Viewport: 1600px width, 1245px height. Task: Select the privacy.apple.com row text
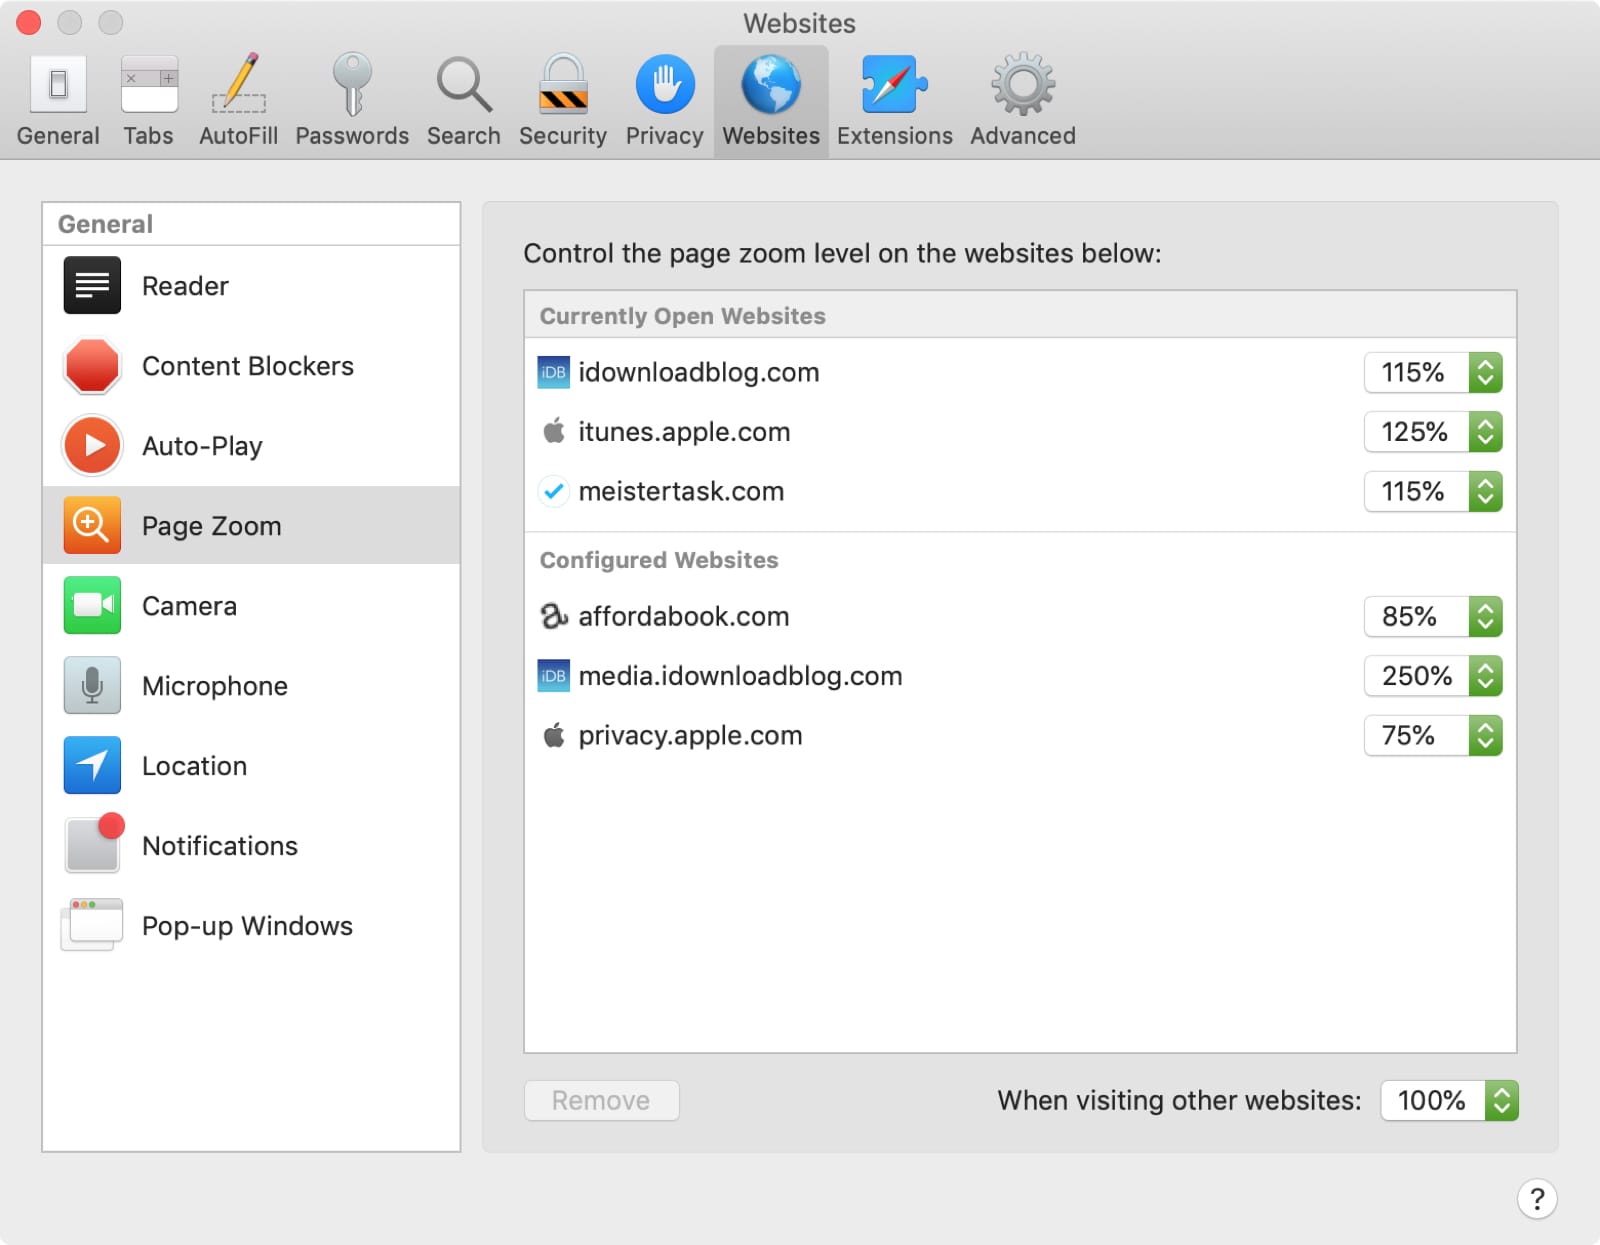point(690,736)
